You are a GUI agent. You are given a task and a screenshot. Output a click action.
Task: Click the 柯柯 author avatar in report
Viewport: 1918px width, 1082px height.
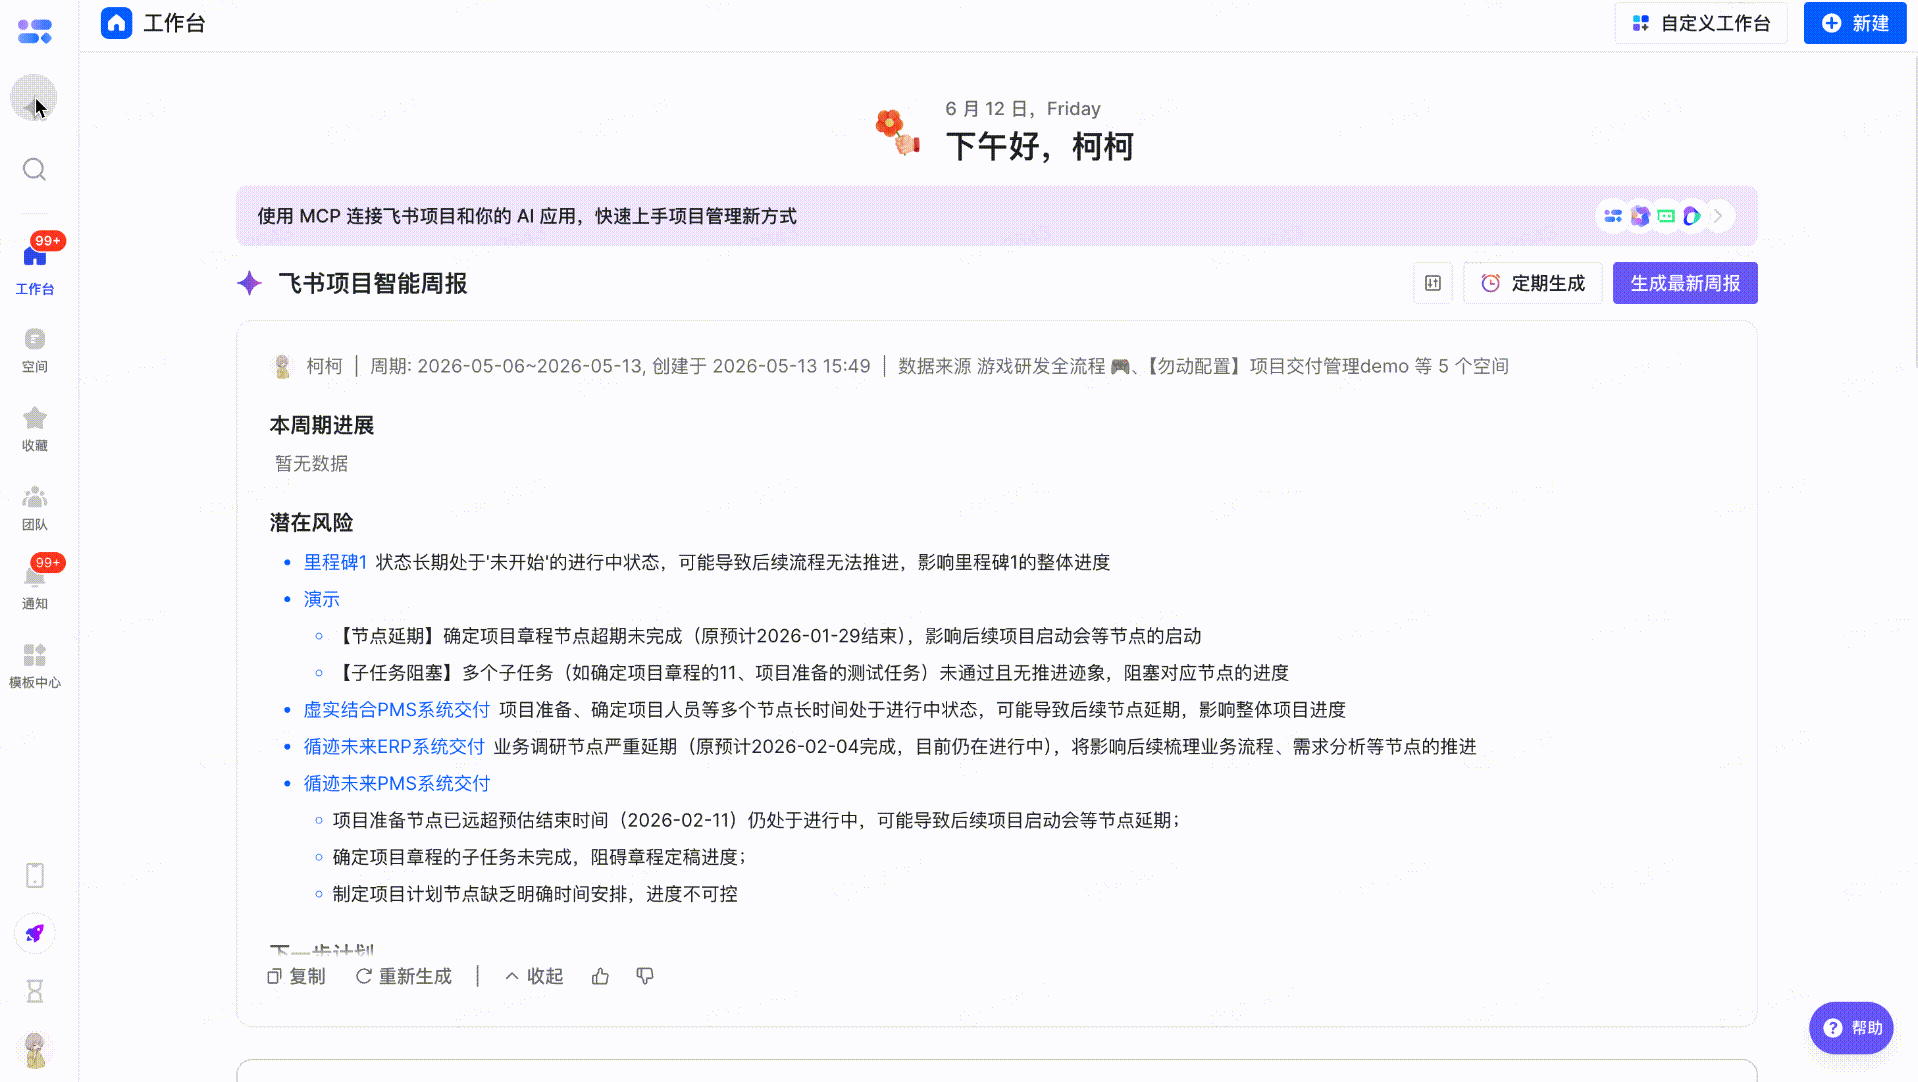coord(282,366)
